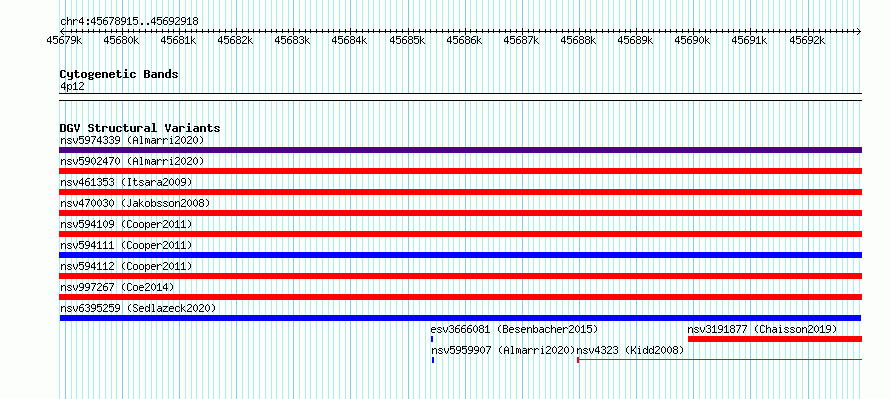
Task: Click the DGV Structural Variants track title
Action: coord(140,128)
